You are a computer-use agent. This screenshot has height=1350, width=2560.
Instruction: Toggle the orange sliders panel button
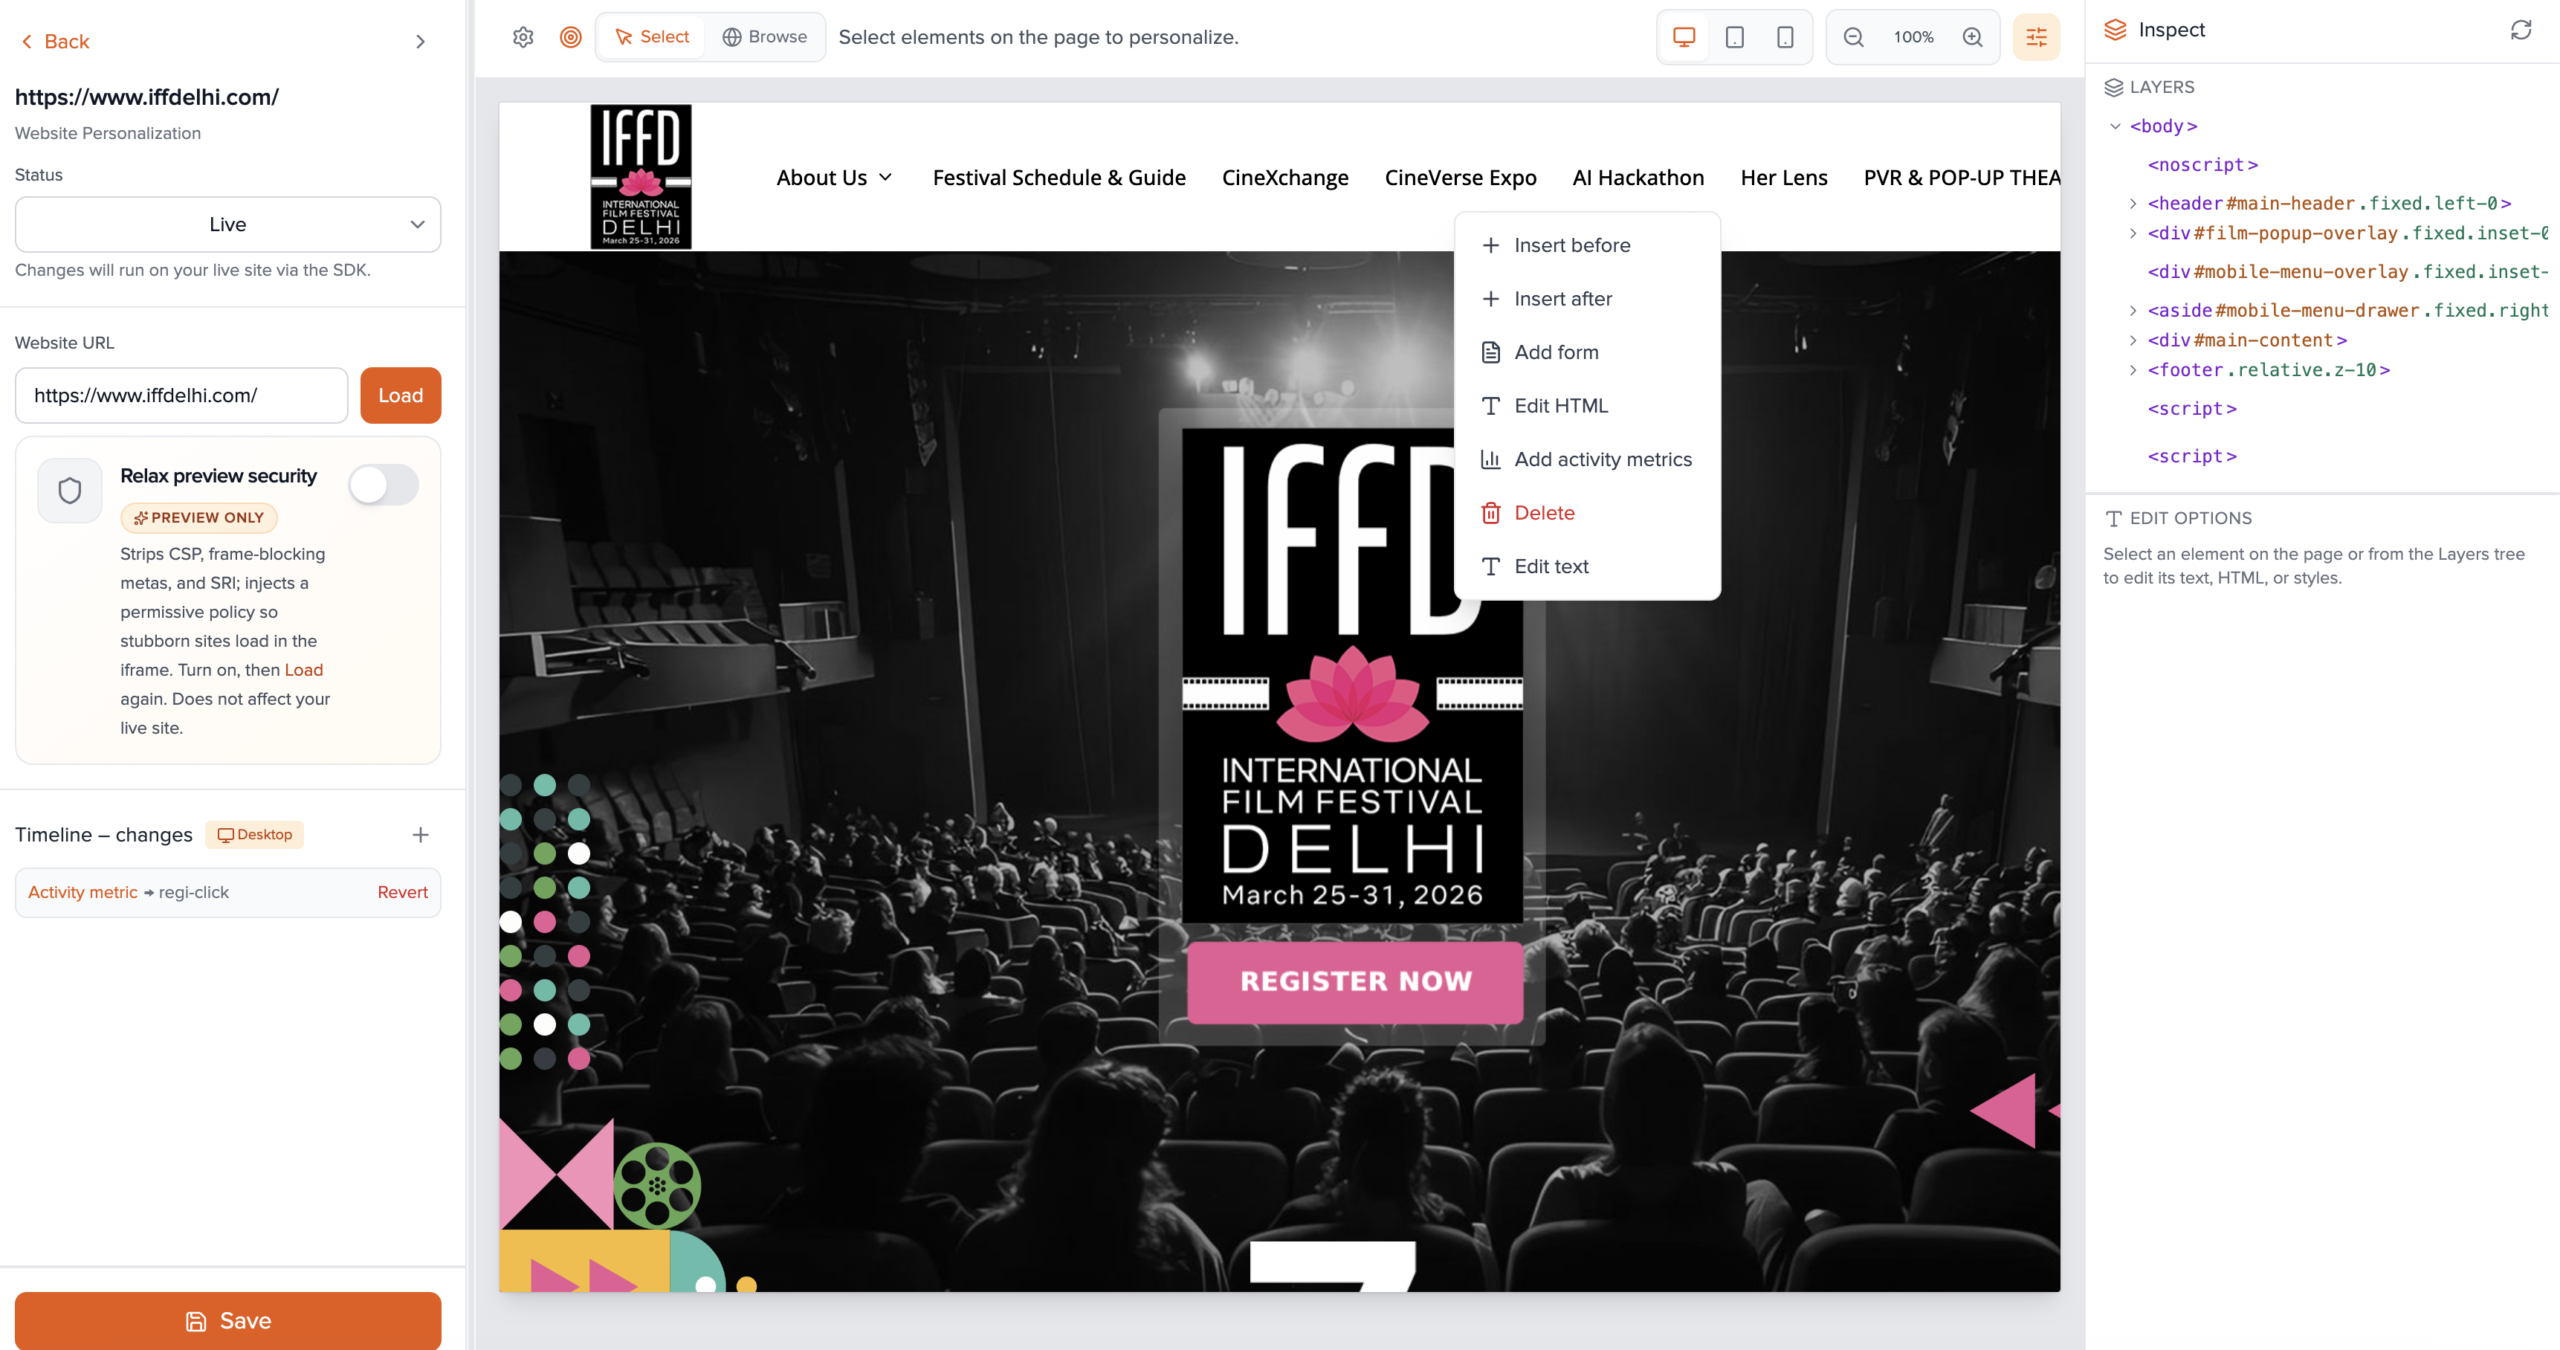[x=2036, y=37]
